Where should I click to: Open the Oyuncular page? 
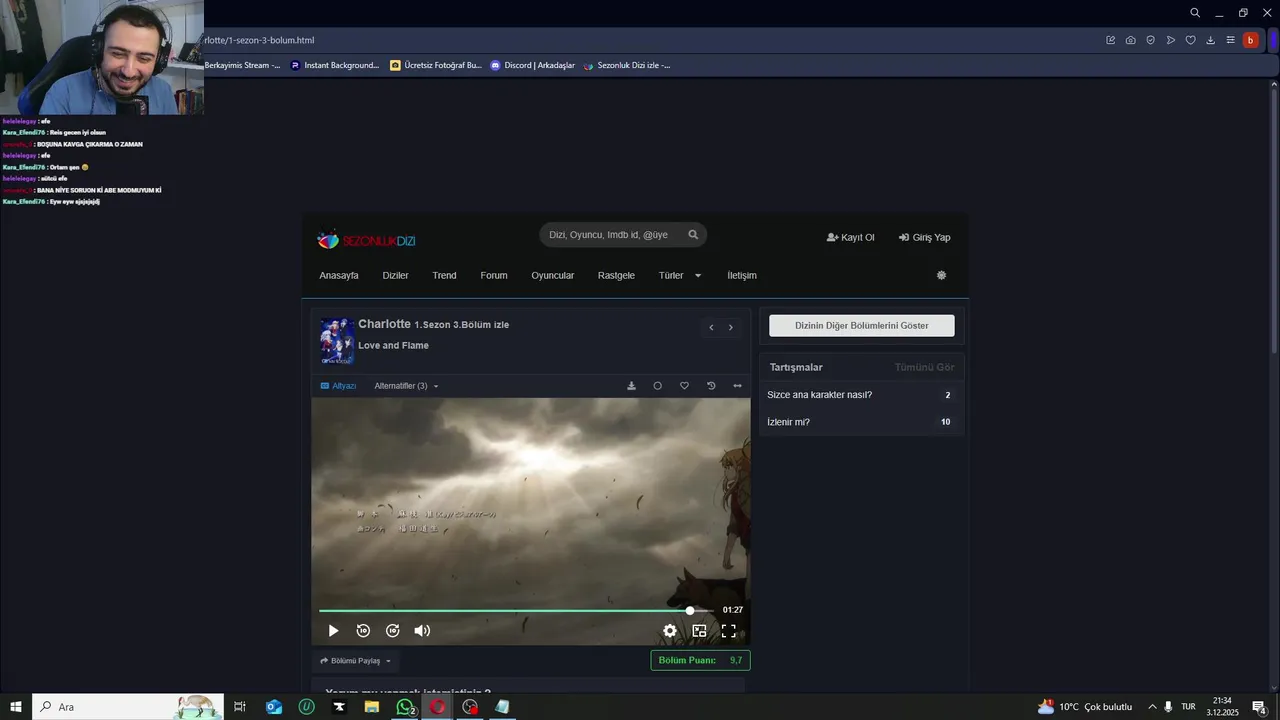pyautogui.click(x=553, y=275)
